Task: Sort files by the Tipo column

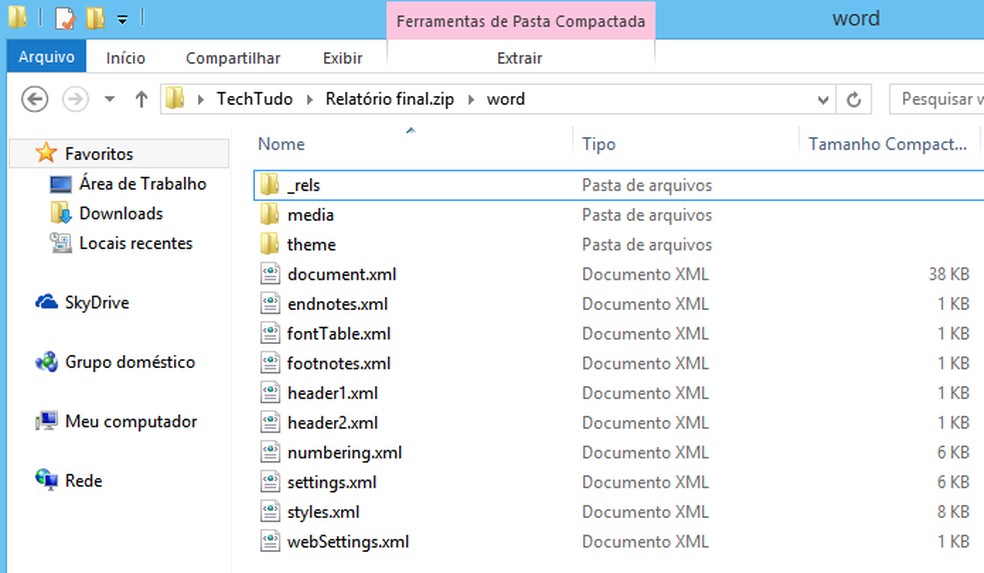Action: [599, 144]
